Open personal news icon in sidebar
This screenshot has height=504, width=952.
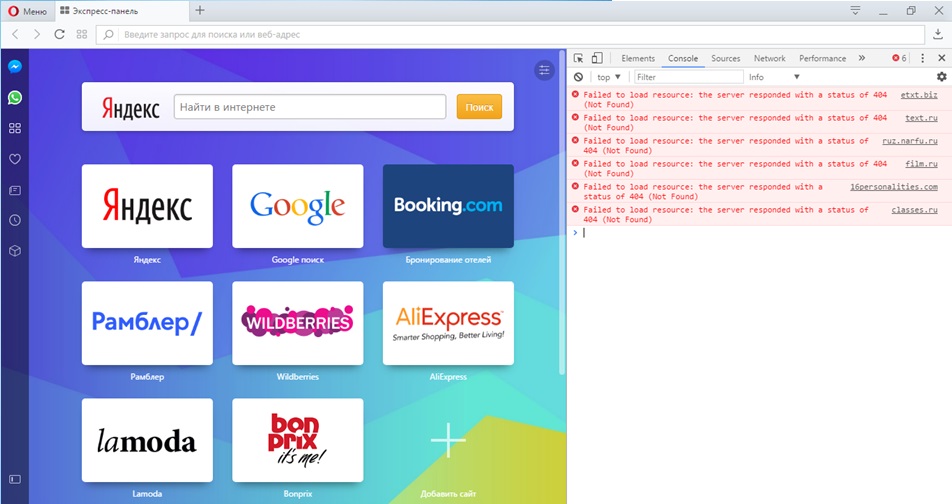(15, 191)
